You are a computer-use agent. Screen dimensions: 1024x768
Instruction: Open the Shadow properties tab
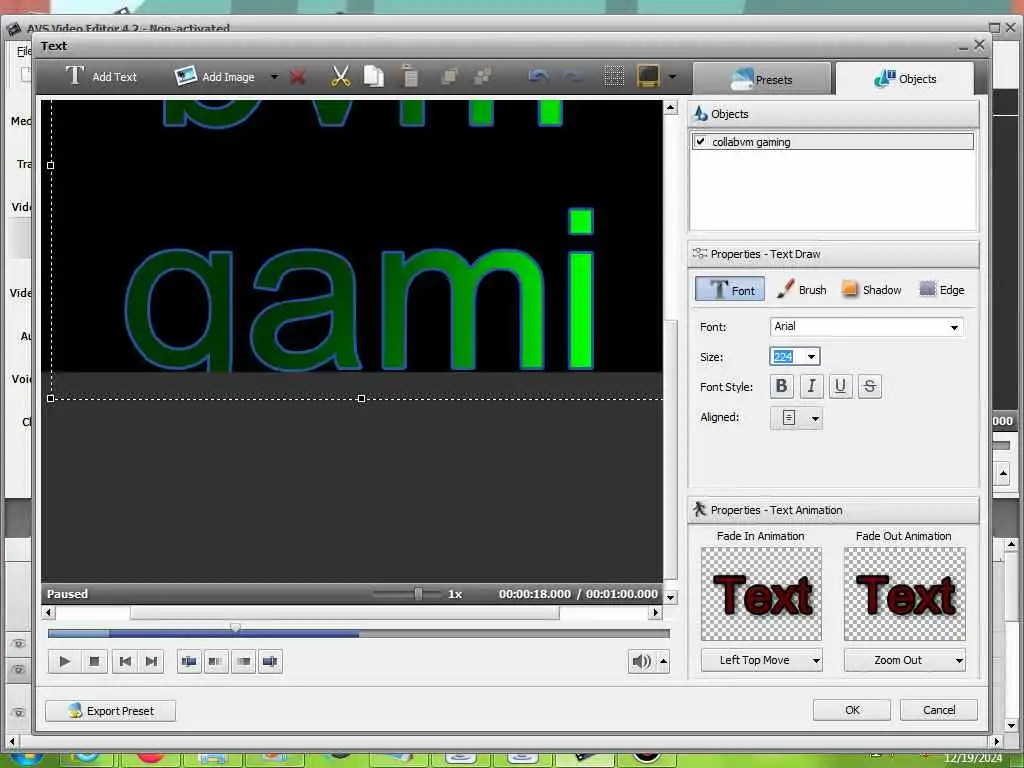(x=872, y=289)
